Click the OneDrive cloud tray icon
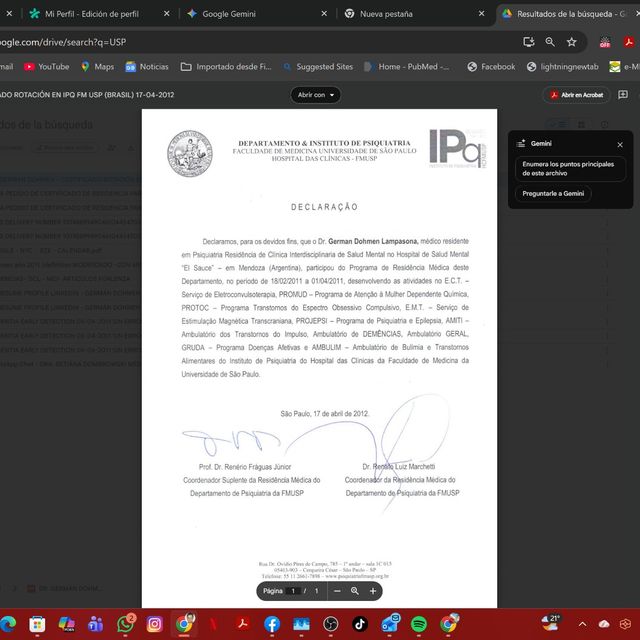The height and width of the screenshot is (640, 640). 604,624
